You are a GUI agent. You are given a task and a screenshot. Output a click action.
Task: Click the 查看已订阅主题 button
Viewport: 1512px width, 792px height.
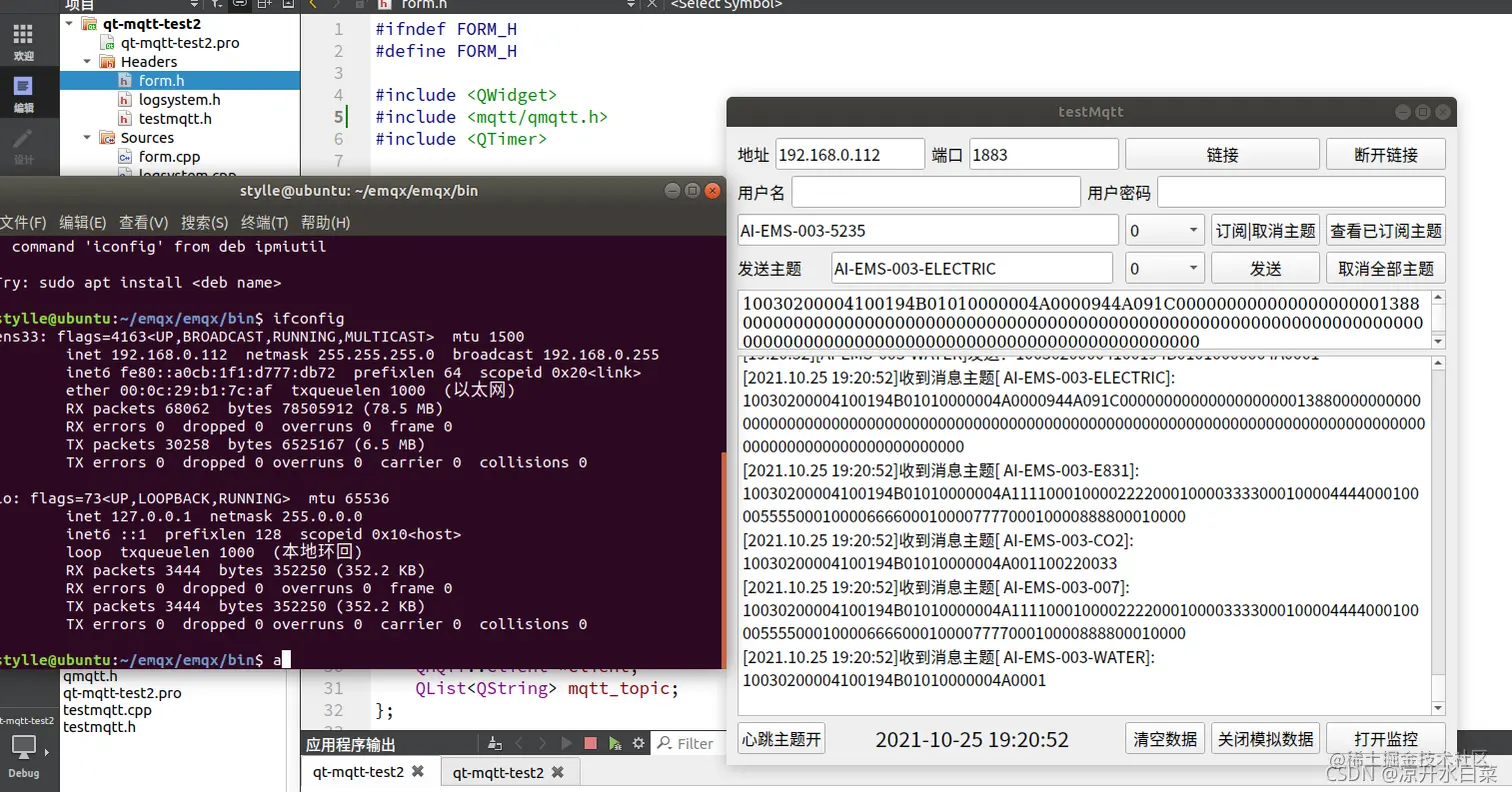click(x=1386, y=230)
